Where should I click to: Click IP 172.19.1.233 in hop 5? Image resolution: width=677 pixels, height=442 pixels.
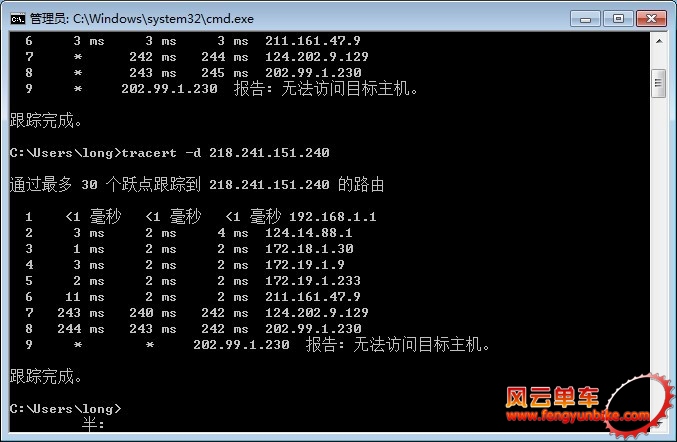313,281
